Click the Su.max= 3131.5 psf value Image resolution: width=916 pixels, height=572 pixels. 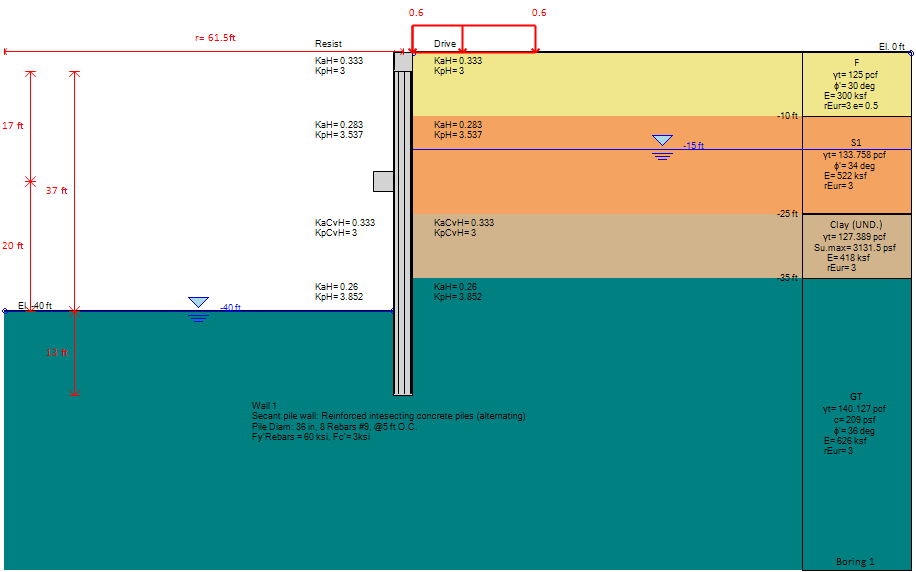[855, 248]
